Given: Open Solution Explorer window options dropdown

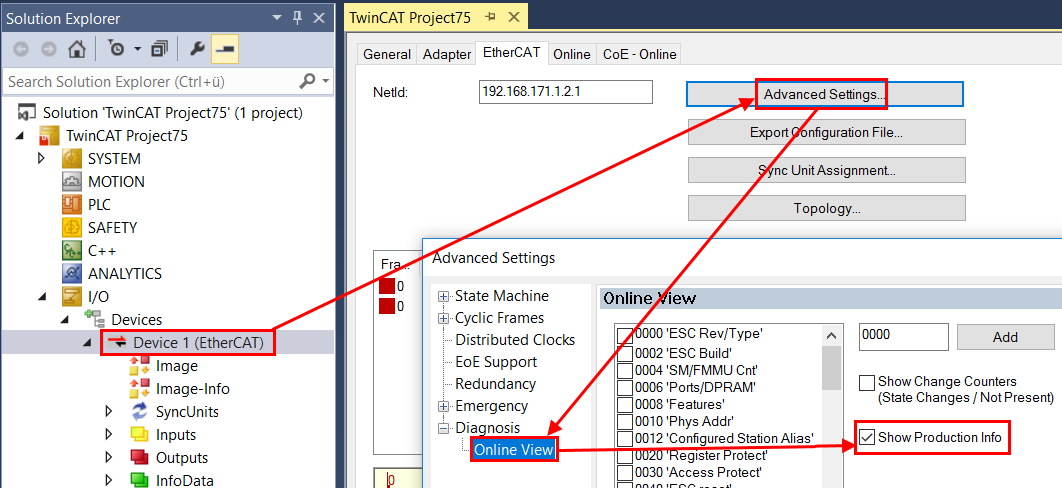Looking at the screenshot, I should (x=276, y=18).
